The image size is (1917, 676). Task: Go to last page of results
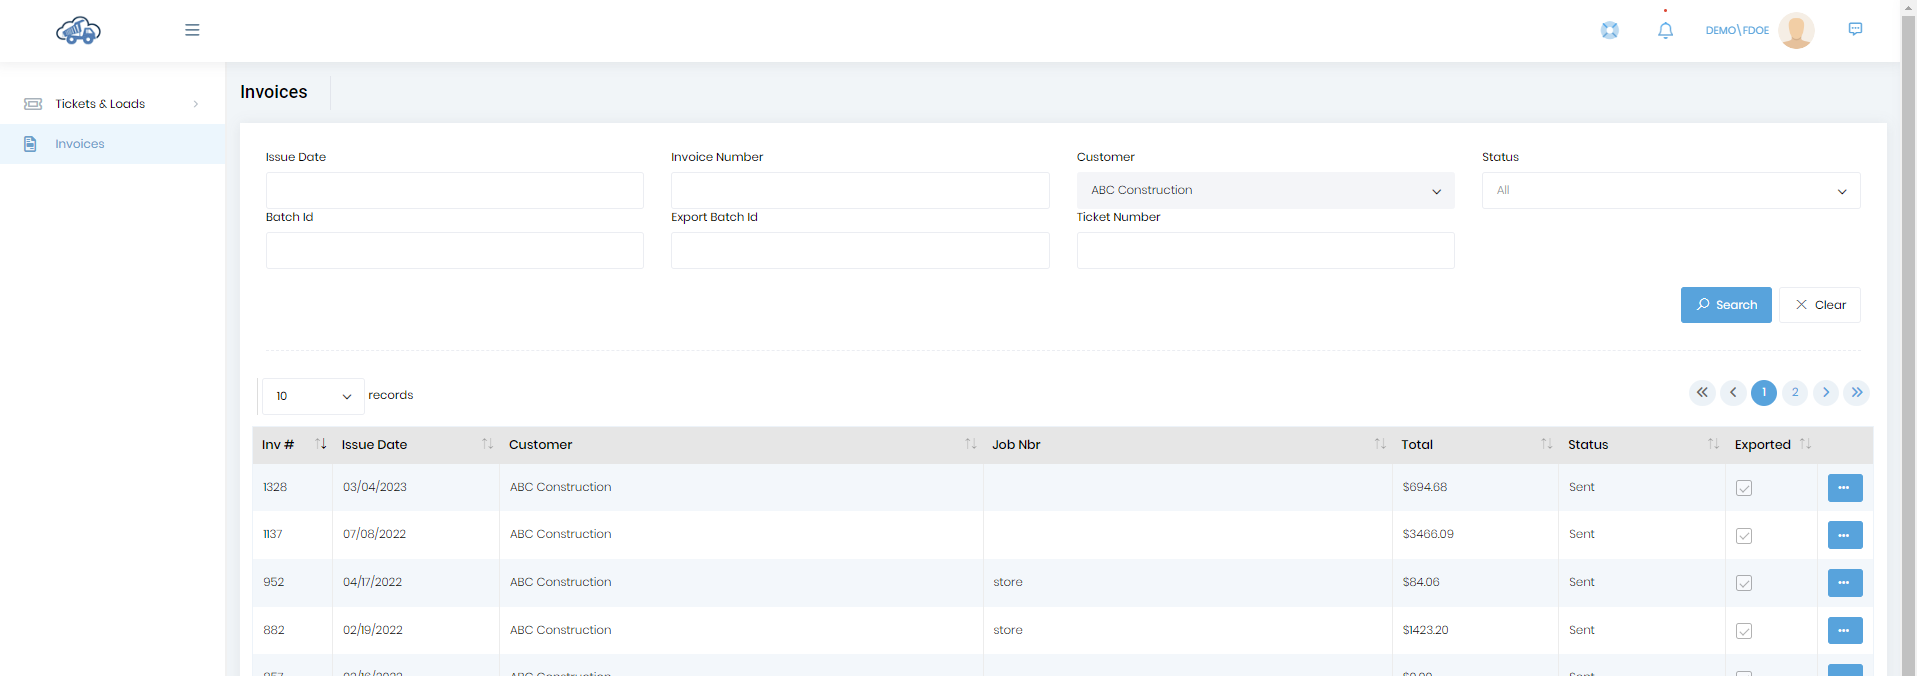click(1857, 393)
